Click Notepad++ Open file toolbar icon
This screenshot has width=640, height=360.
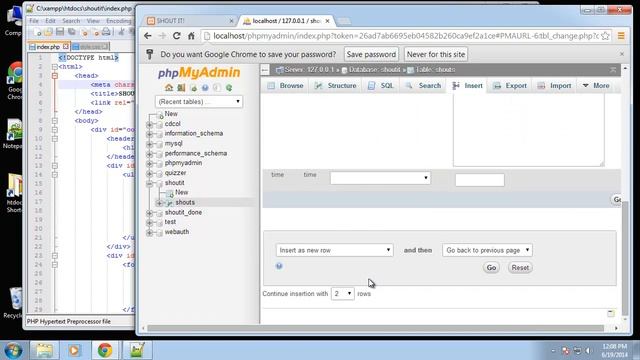[48, 32]
